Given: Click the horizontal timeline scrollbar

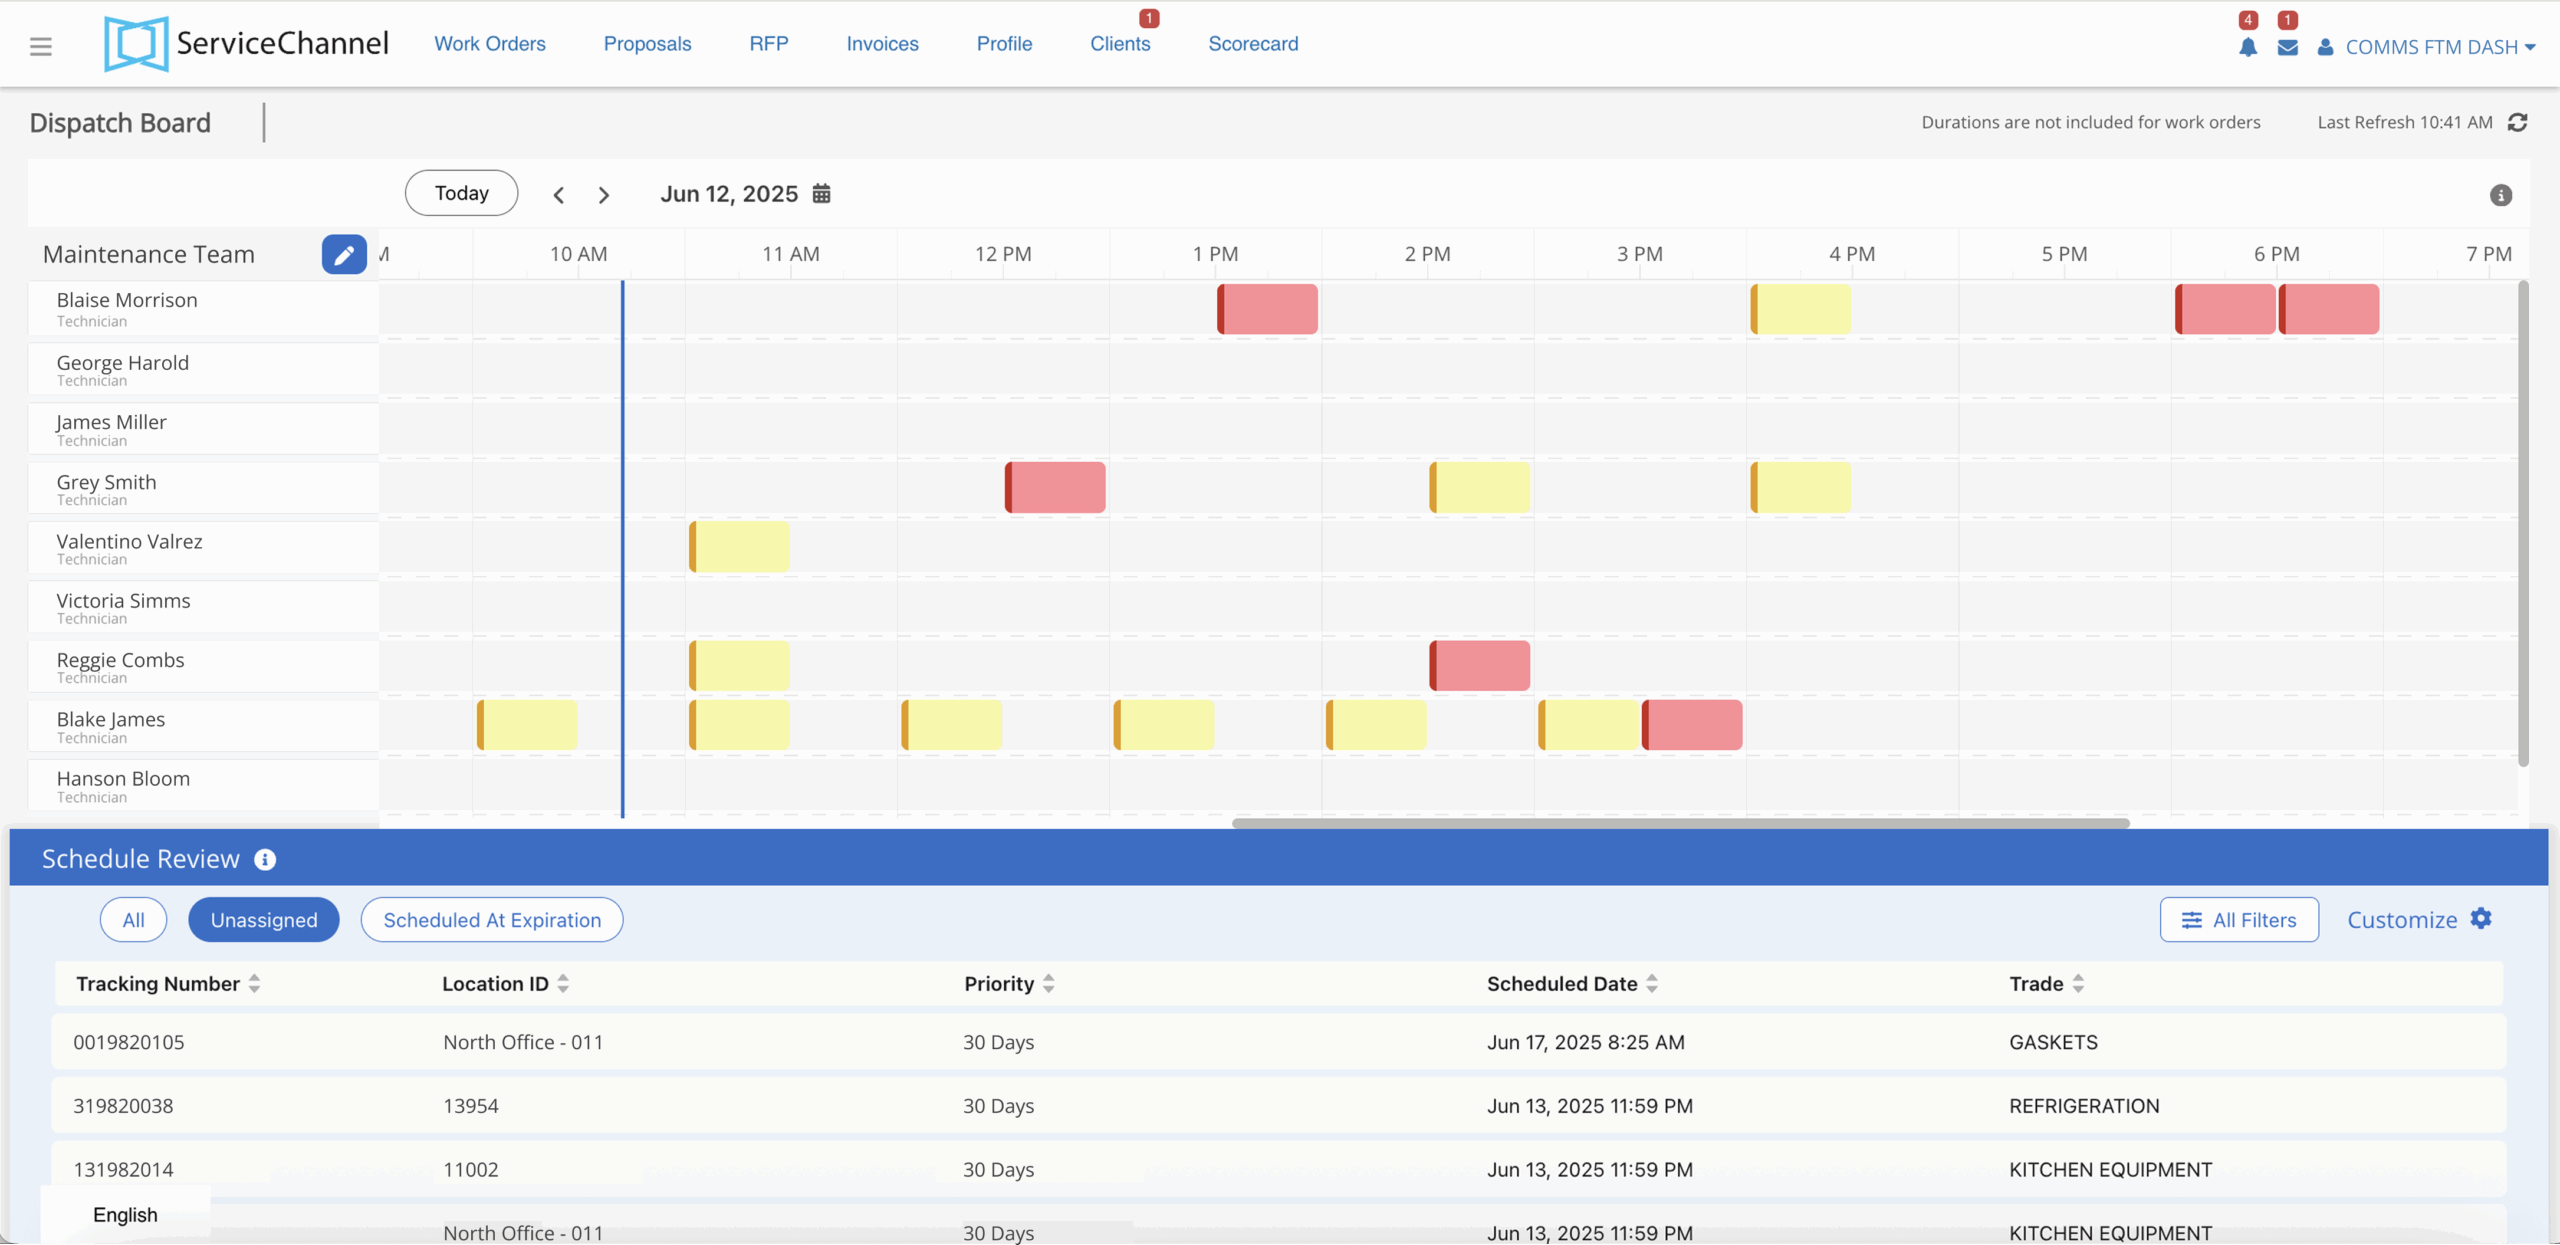Looking at the screenshot, I should 1680,823.
